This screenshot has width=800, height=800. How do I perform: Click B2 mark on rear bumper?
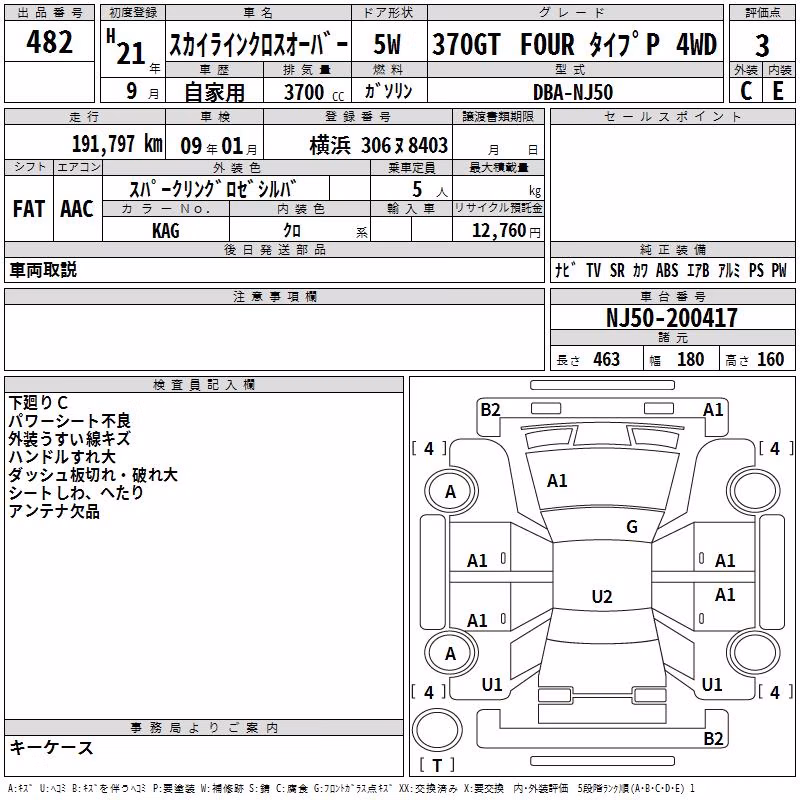(713, 739)
